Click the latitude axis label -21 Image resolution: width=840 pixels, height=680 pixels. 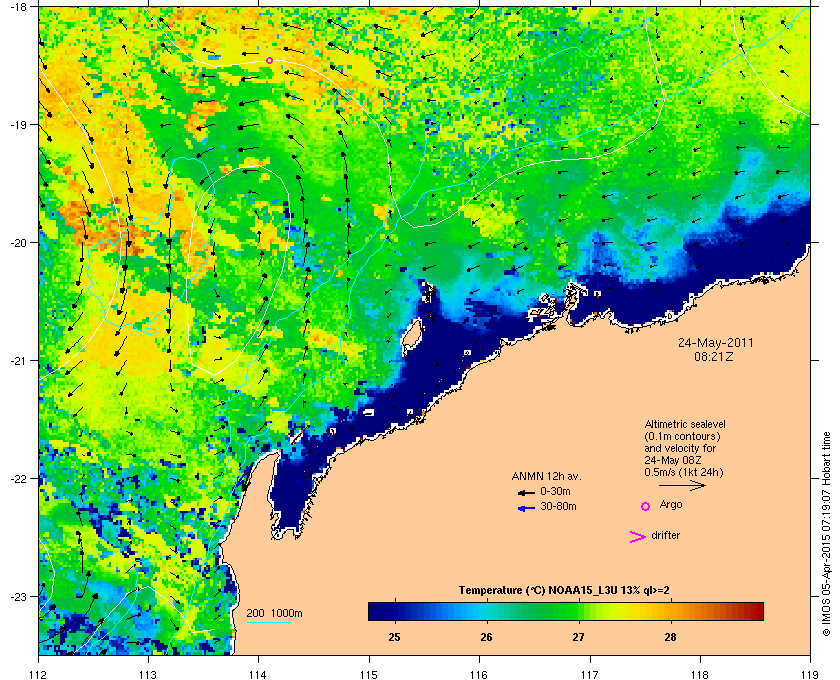[x=18, y=361]
